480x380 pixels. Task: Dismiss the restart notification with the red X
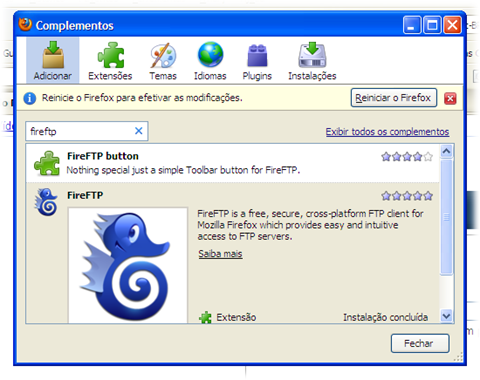[x=450, y=98]
